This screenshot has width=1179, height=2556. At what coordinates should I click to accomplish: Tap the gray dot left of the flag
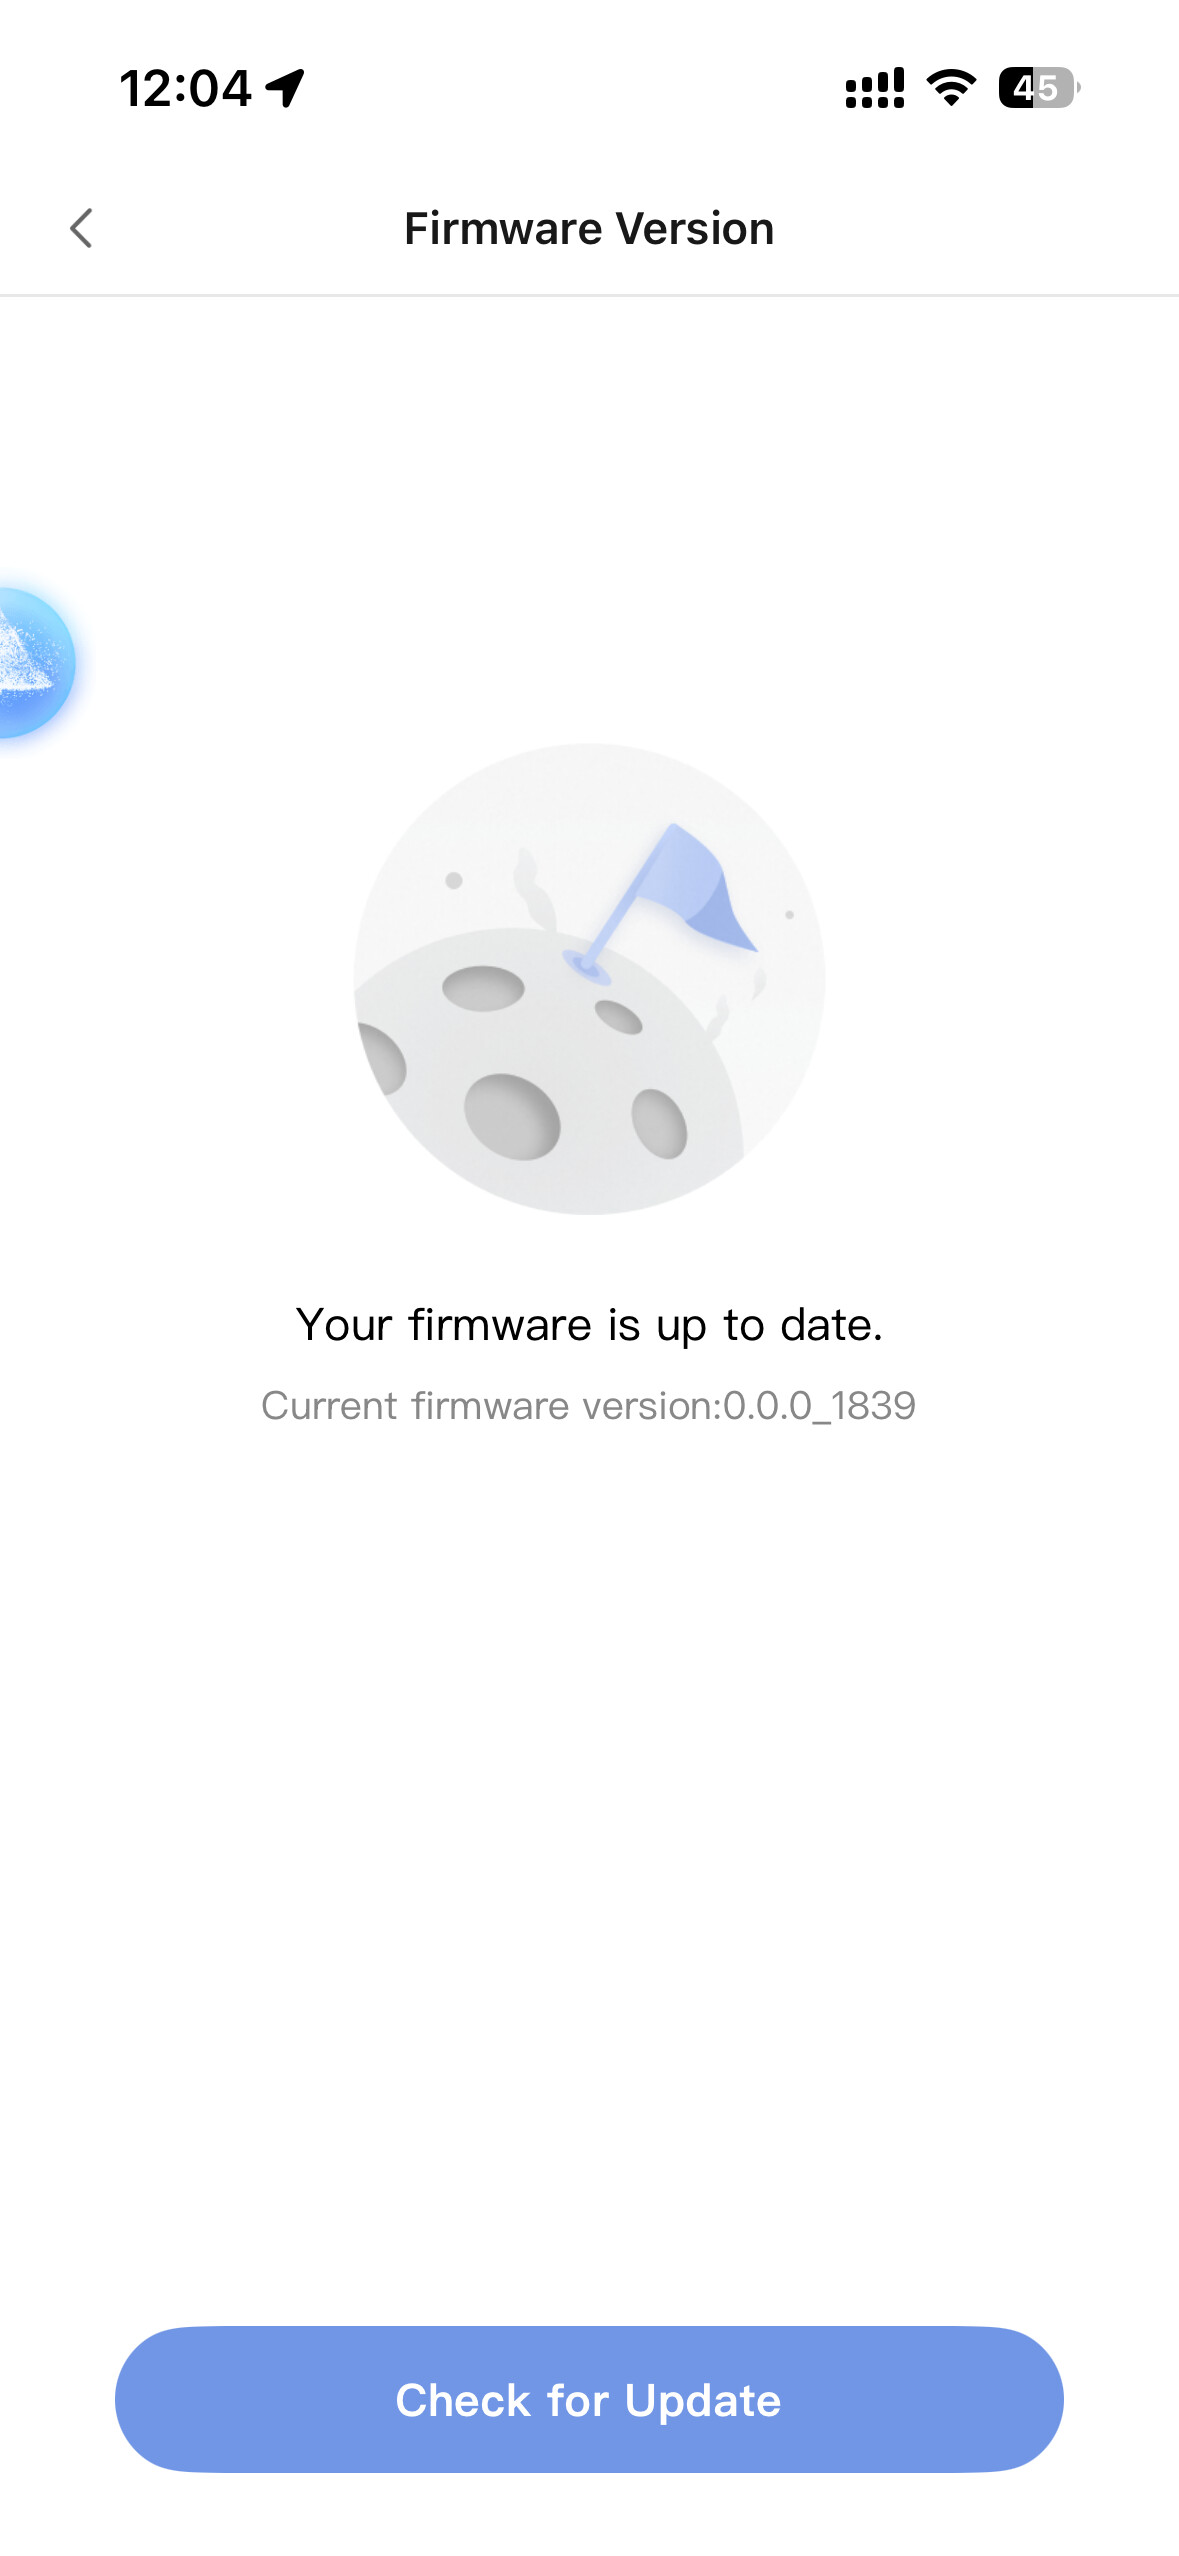tap(454, 880)
